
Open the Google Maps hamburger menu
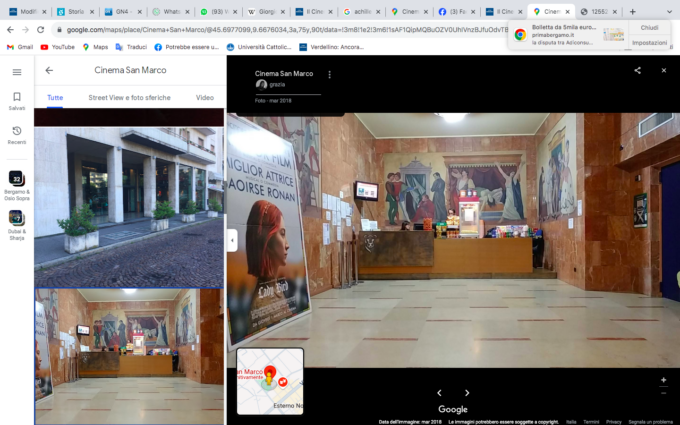coord(17,72)
